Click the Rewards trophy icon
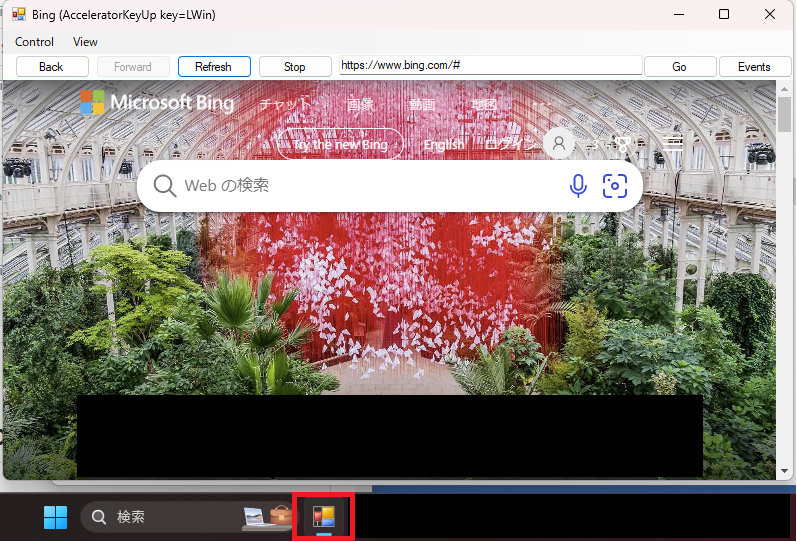The width and height of the screenshot is (797, 542). (x=623, y=144)
